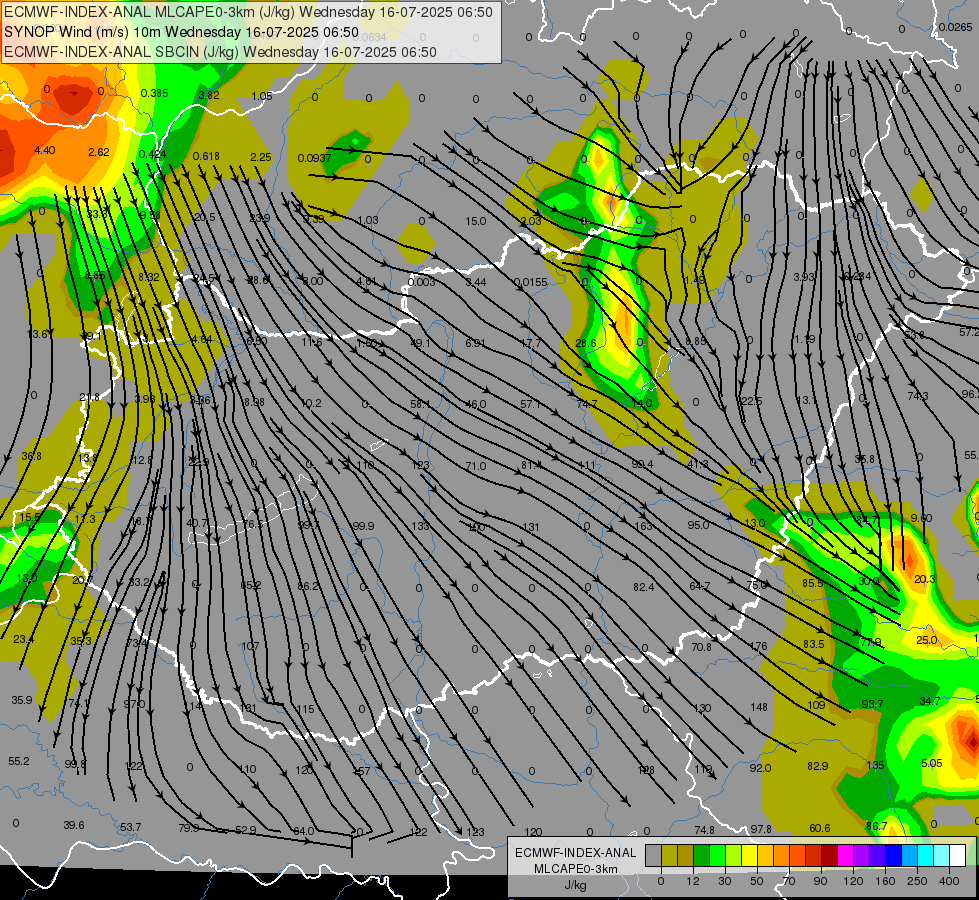Select the cyan legend swatch
The image size is (979, 900).
[927, 855]
